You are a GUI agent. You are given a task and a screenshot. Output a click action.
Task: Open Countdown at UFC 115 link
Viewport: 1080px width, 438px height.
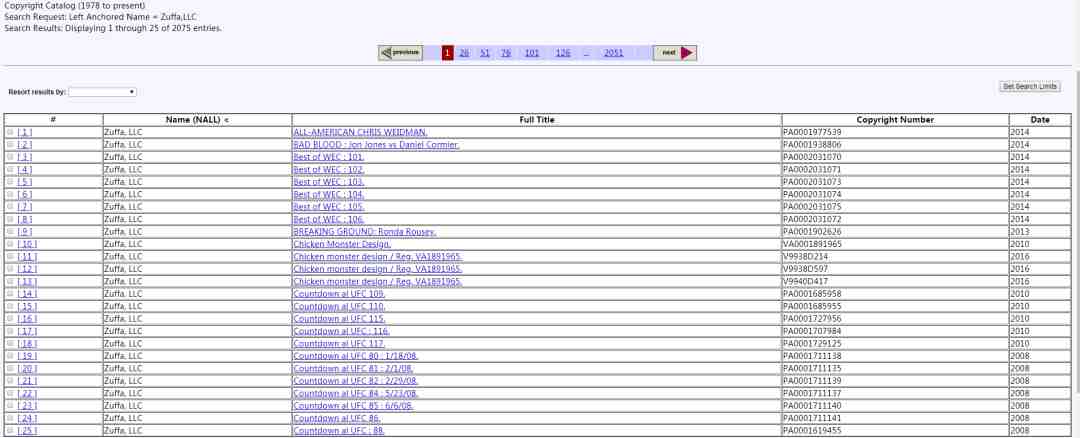[339, 319]
